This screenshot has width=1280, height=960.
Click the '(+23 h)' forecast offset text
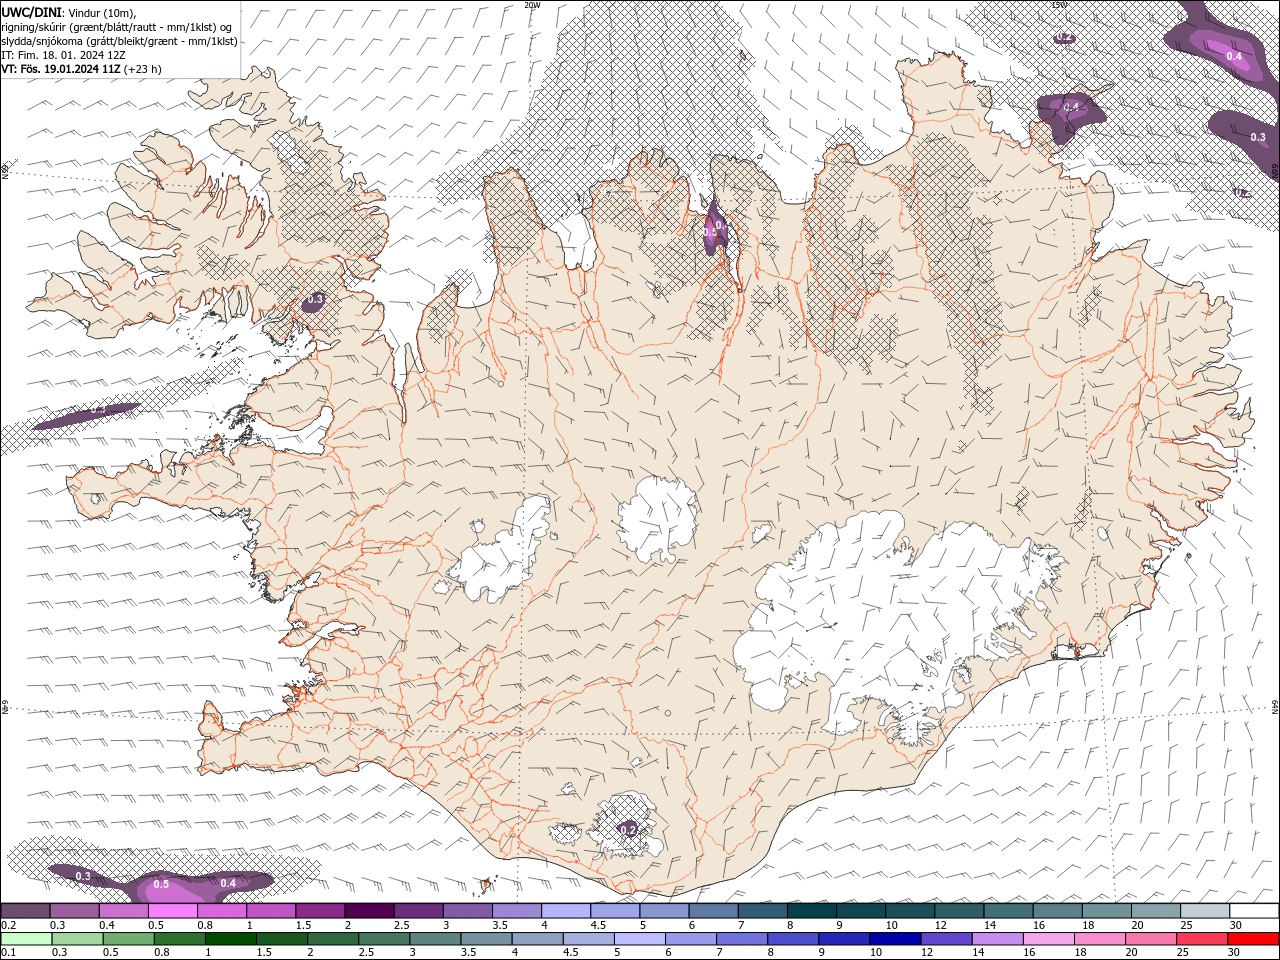coord(143,69)
